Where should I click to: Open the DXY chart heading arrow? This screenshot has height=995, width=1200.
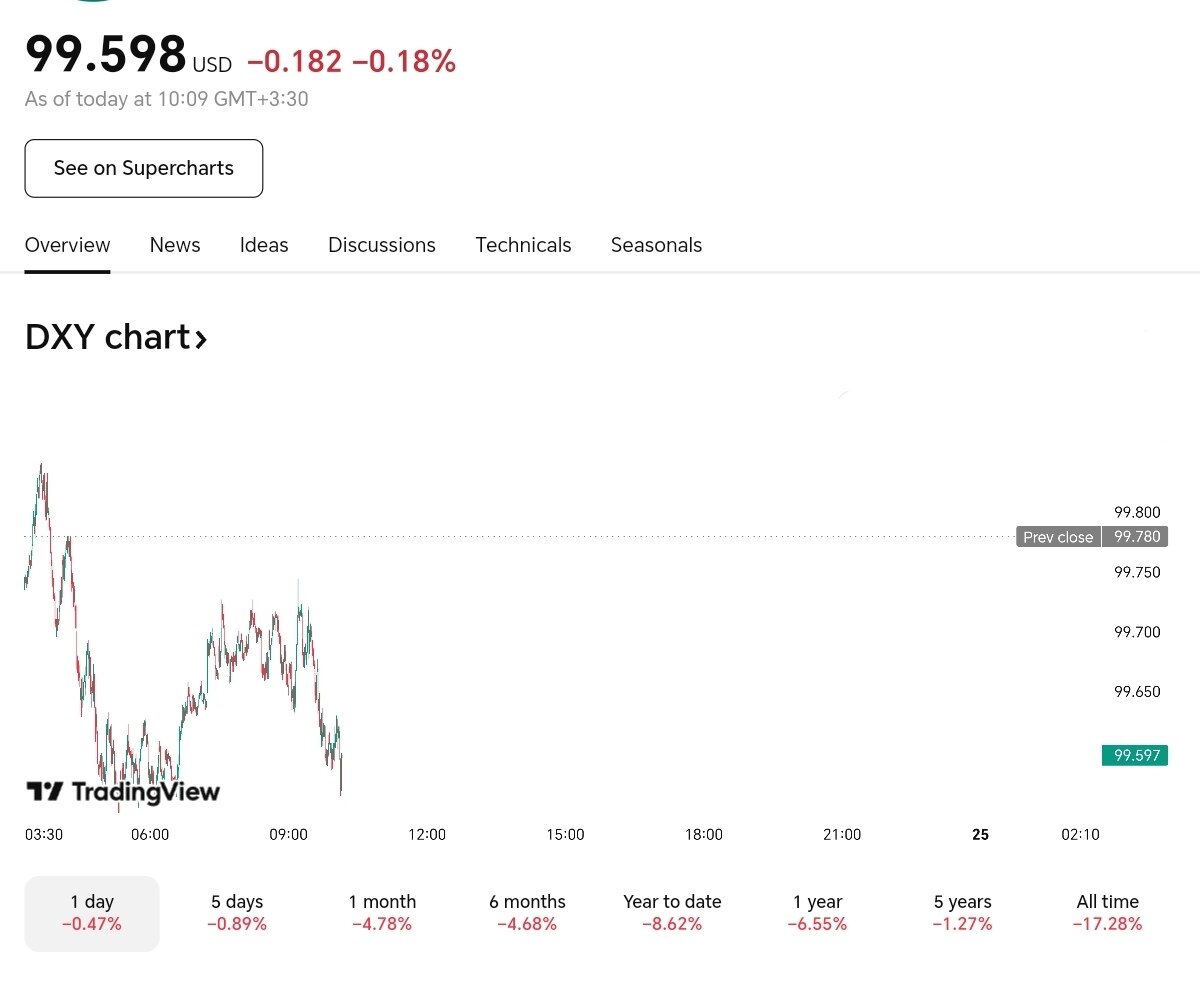click(201, 339)
